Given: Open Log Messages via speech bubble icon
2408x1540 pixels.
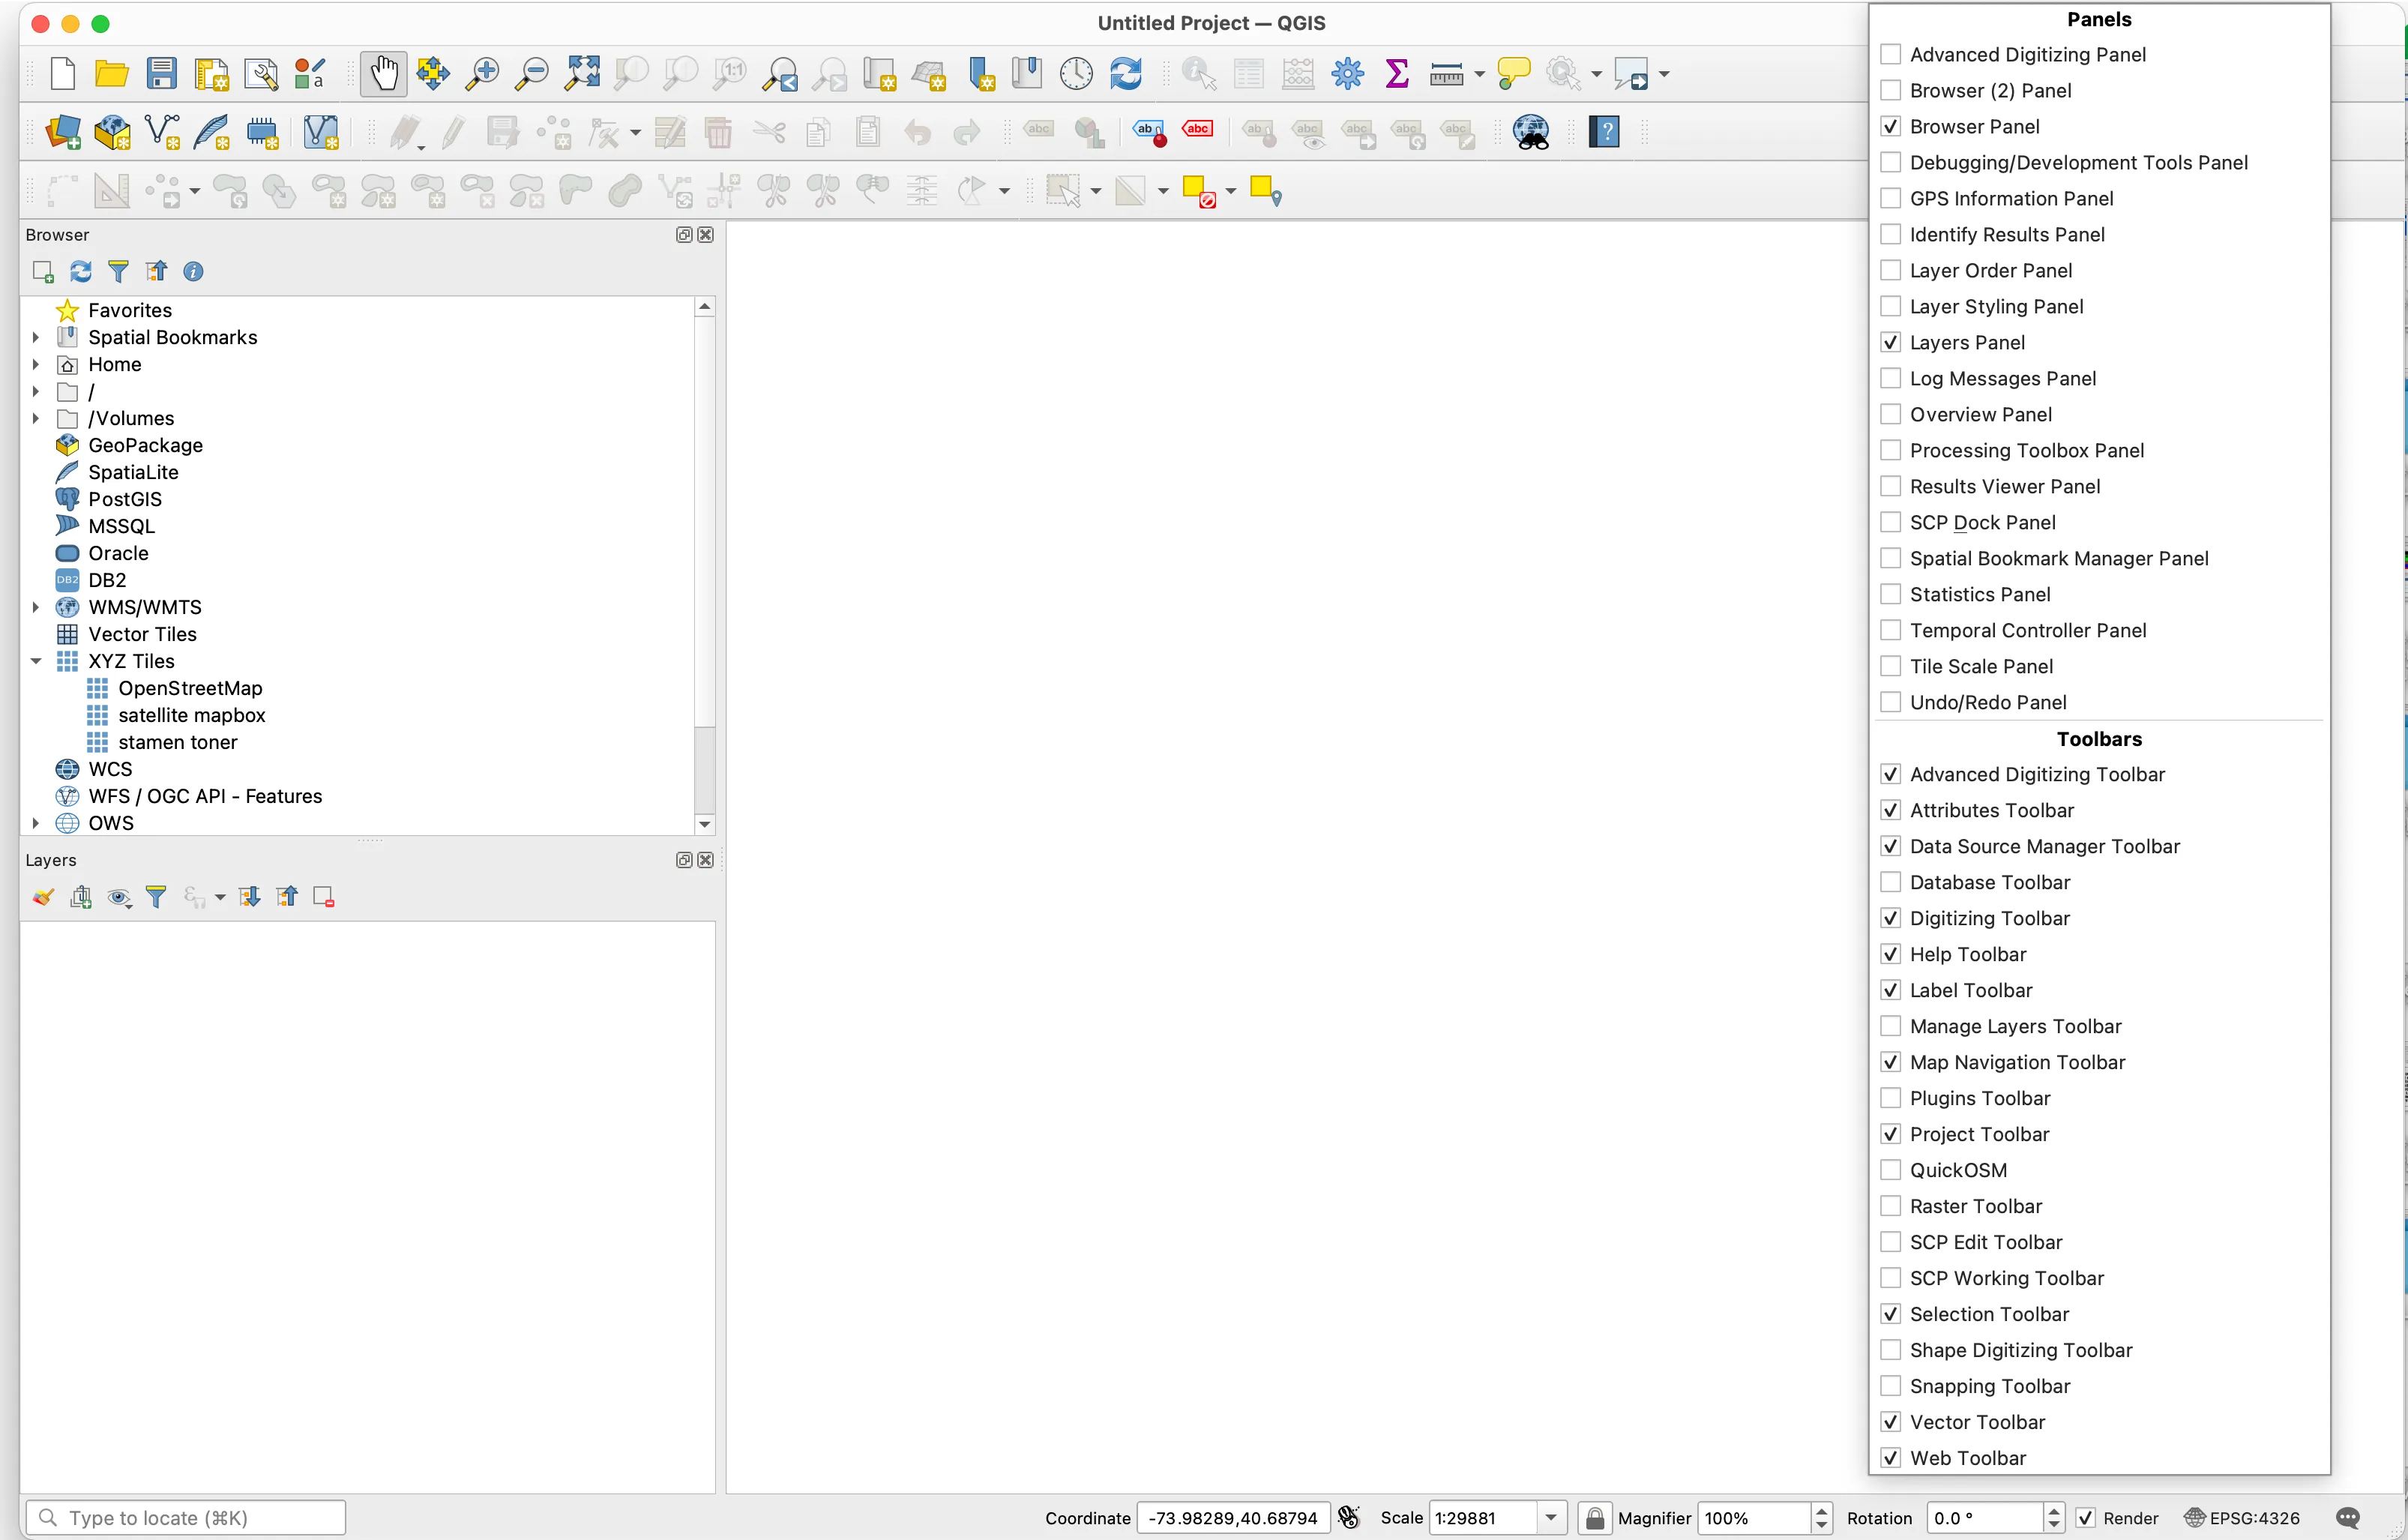Looking at the screenshot, I should click(2349, 1517).
